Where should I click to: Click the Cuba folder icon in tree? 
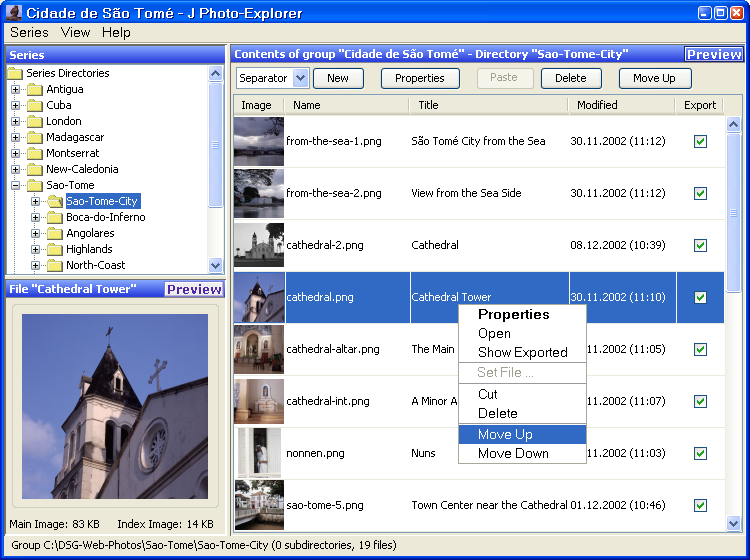pyautogui.click(x=35, y=105)
